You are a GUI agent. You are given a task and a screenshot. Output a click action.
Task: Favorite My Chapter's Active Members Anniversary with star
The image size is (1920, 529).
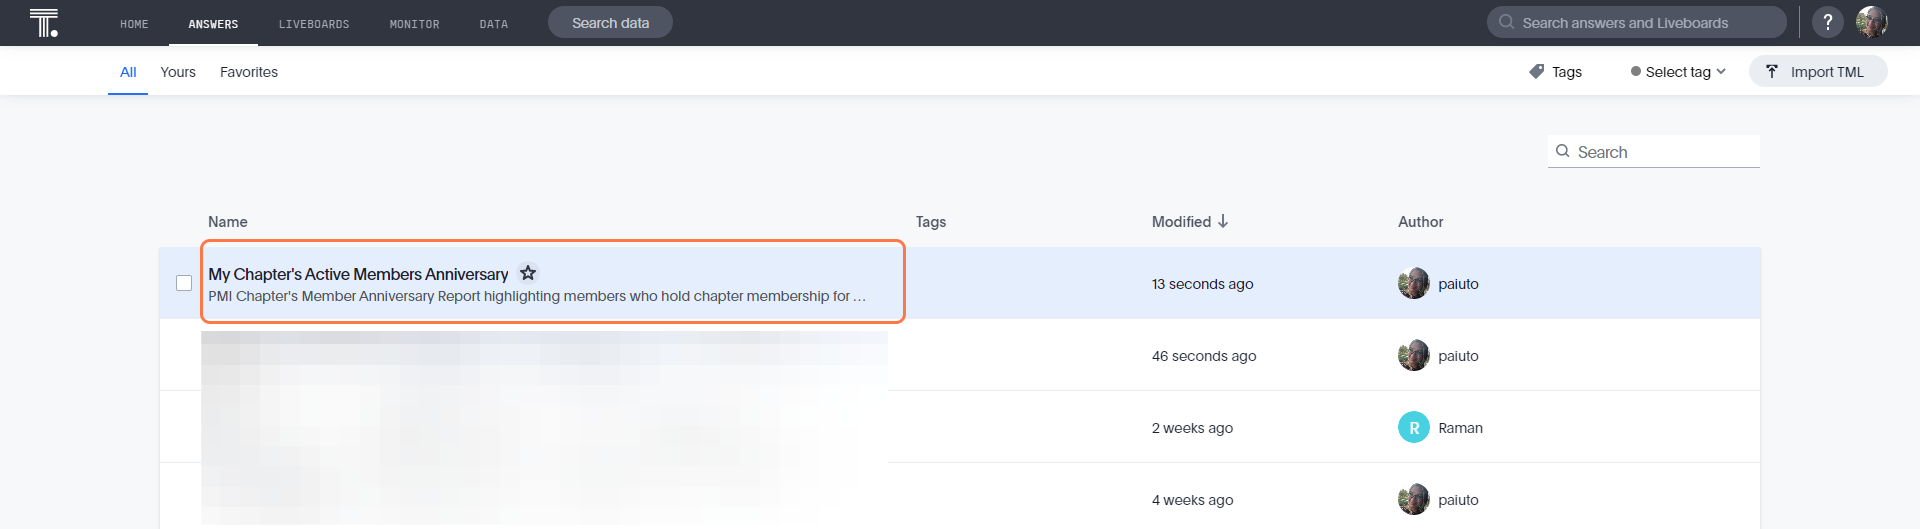click(x=528, y=273)
